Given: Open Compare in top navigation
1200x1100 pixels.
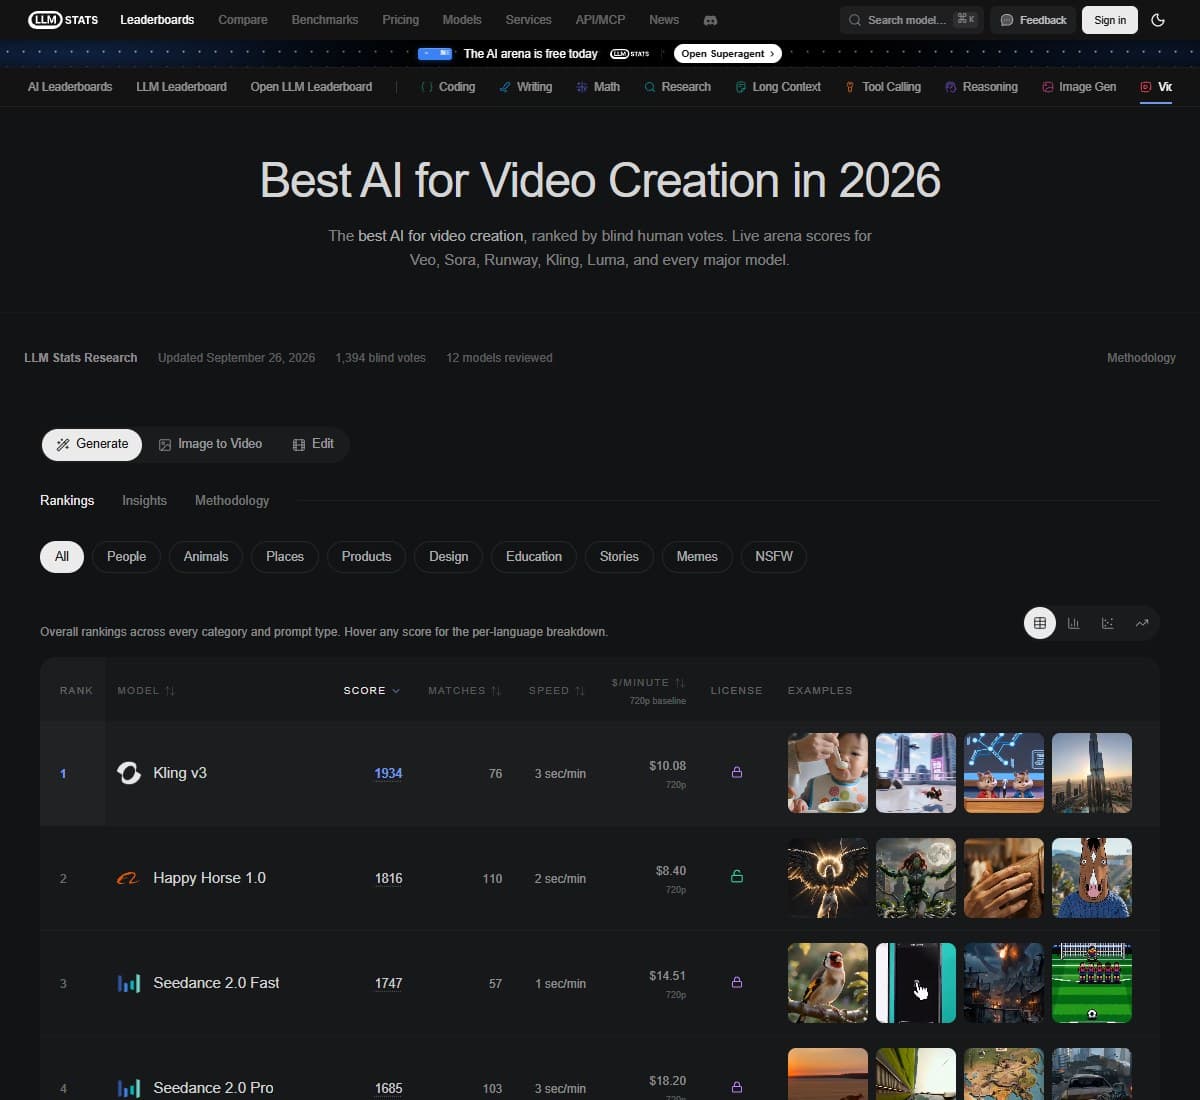Looking at the screenshot, I should click(x=243, y=20).
